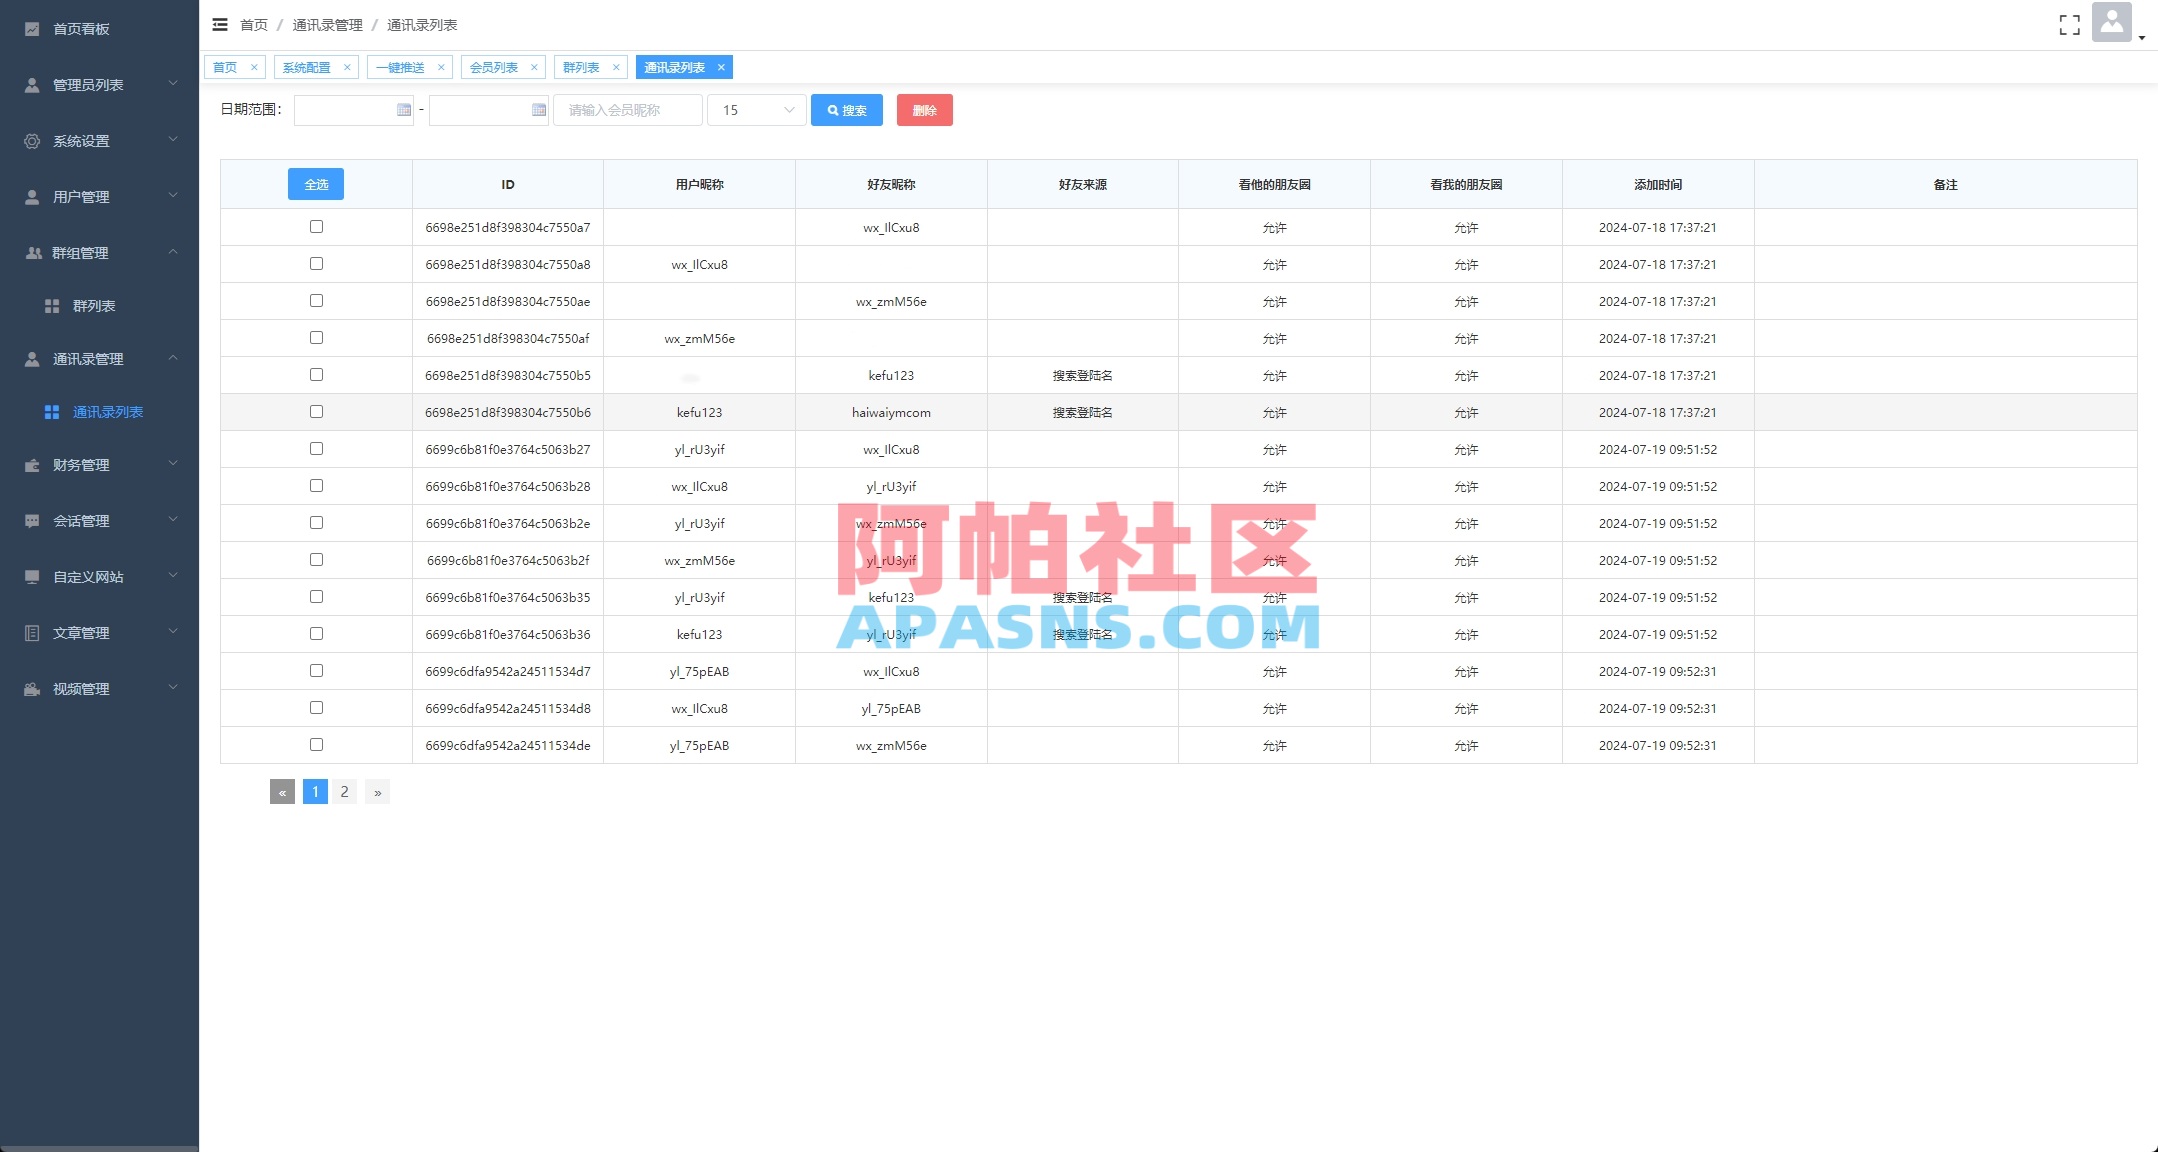Click the calendar icon in the date range field
The width and height of the screenshot is (2158, 1152).
(403, 110)
